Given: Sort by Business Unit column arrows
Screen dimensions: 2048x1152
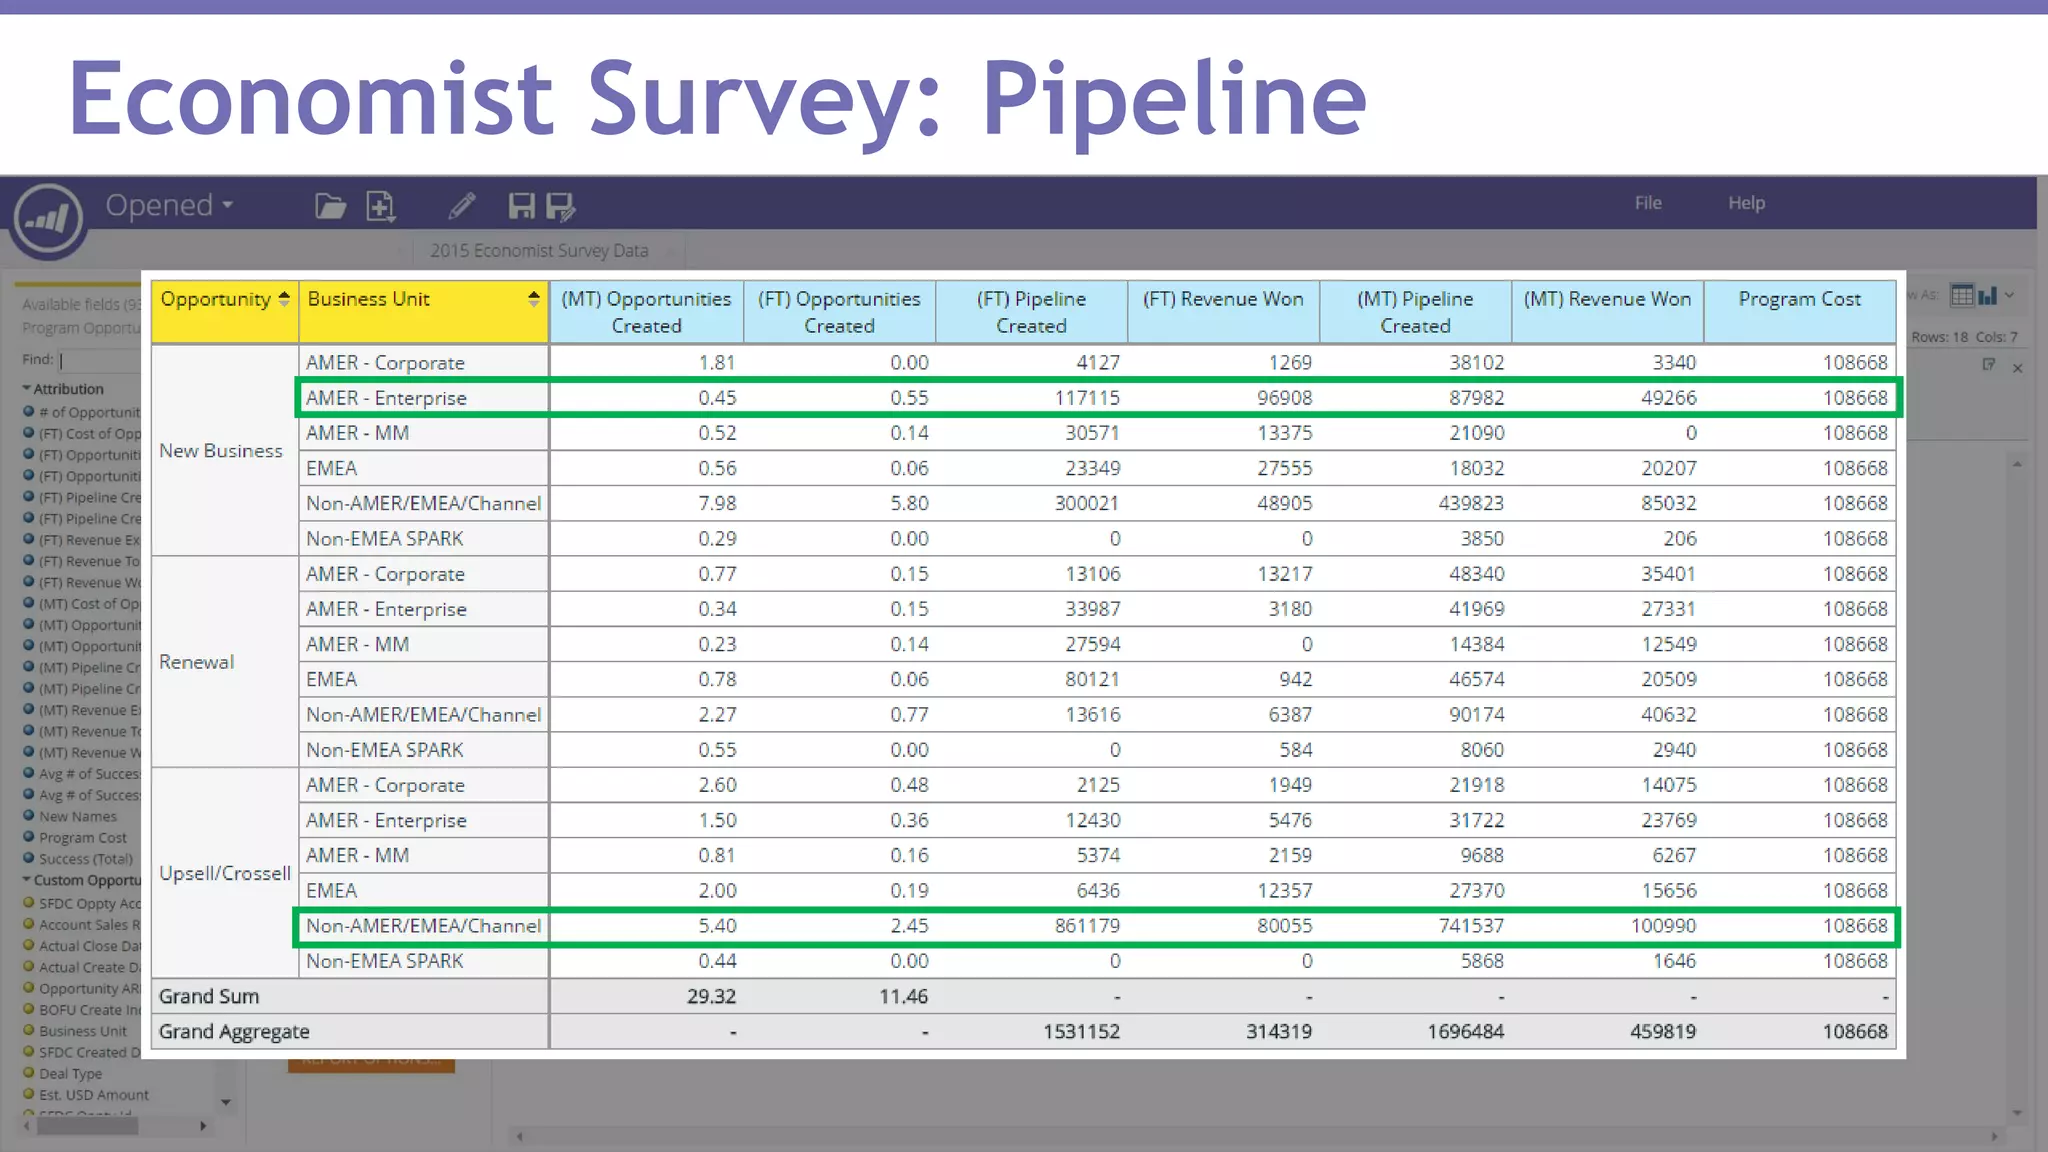Looking at the screenshot, I should (534, 299).
